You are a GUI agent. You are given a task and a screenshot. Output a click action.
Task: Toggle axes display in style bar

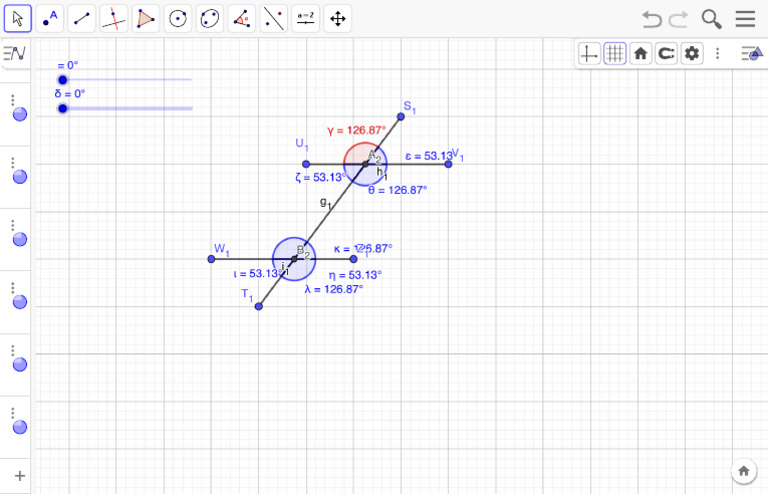[x=589, y=53]
